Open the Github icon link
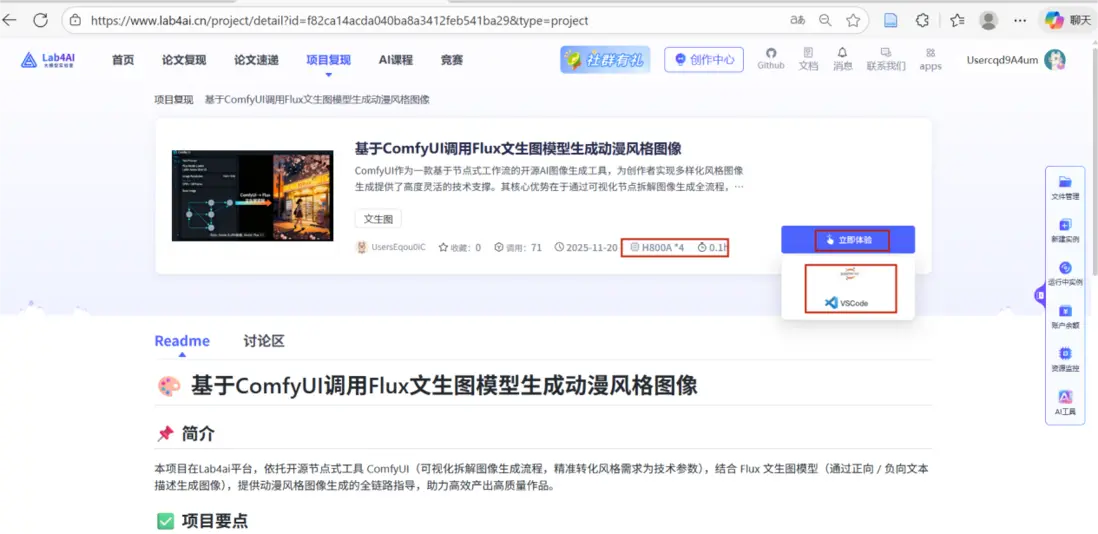This screenshot has width=1098, height=534. click(x=770, y=59)
